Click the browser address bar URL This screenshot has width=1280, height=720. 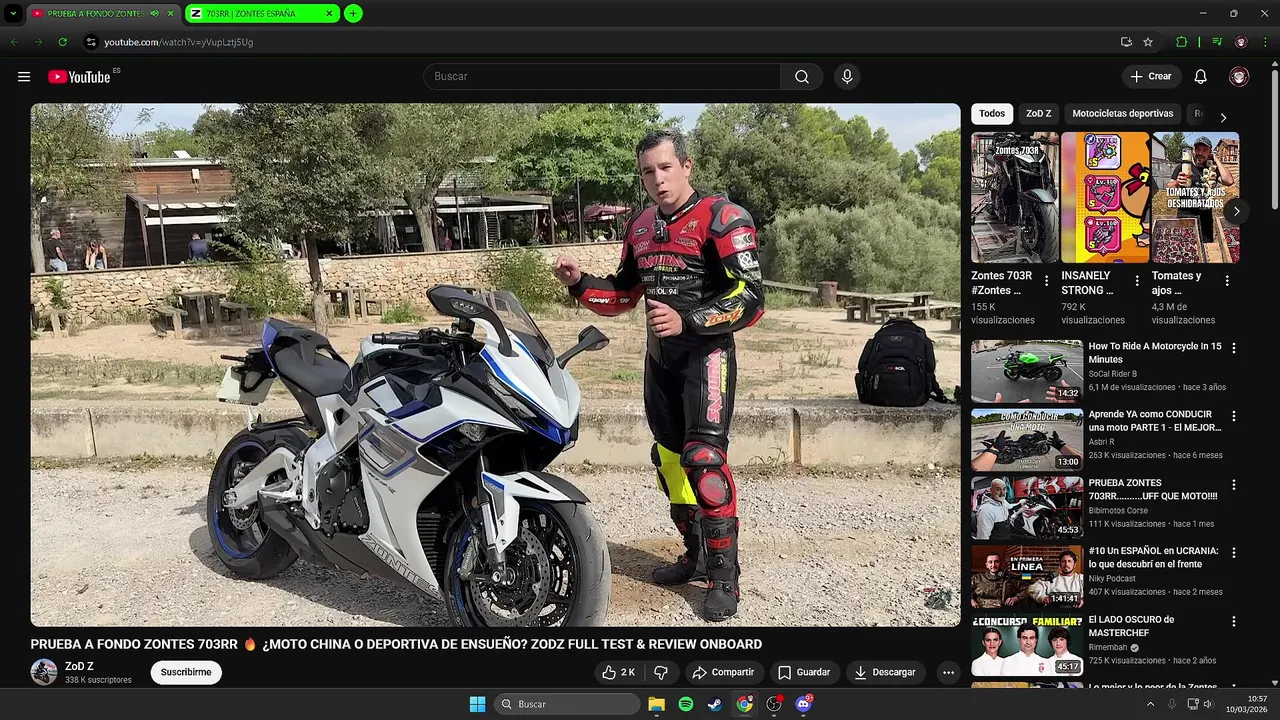(x=178, y=42)
